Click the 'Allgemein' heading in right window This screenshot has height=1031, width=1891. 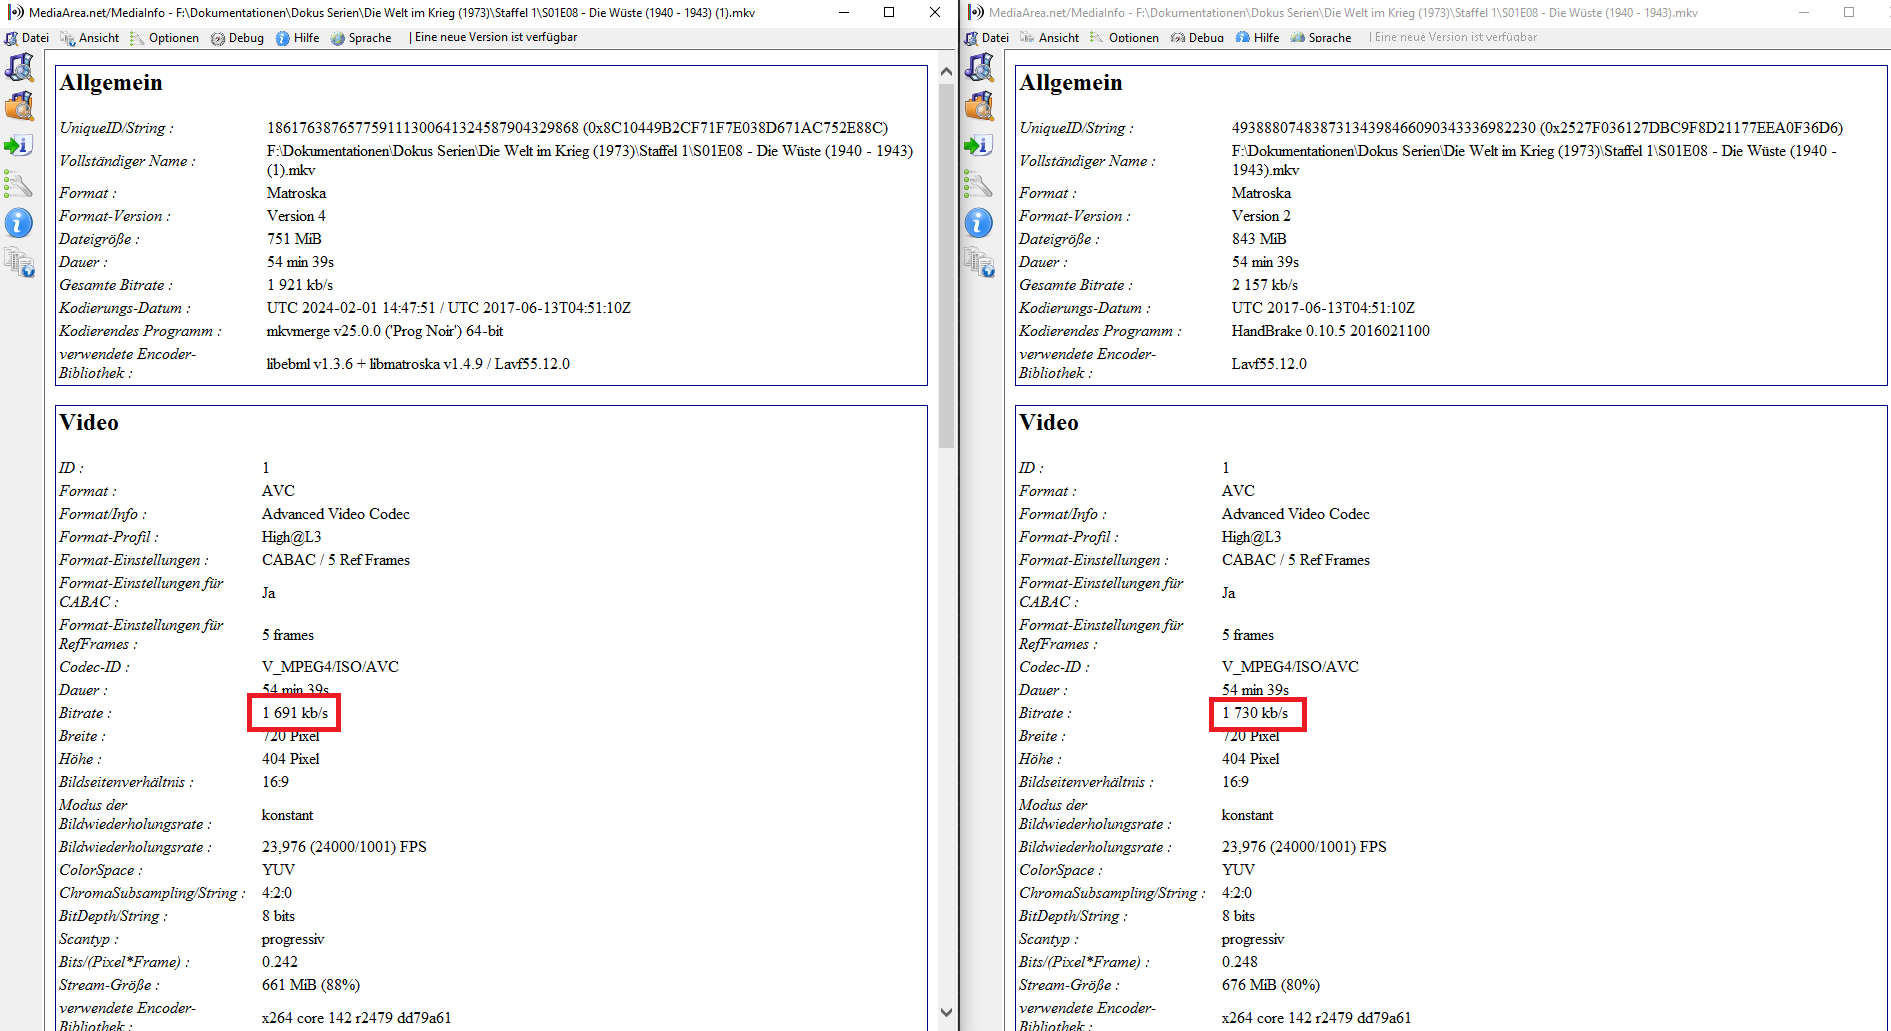point(1071,83)
